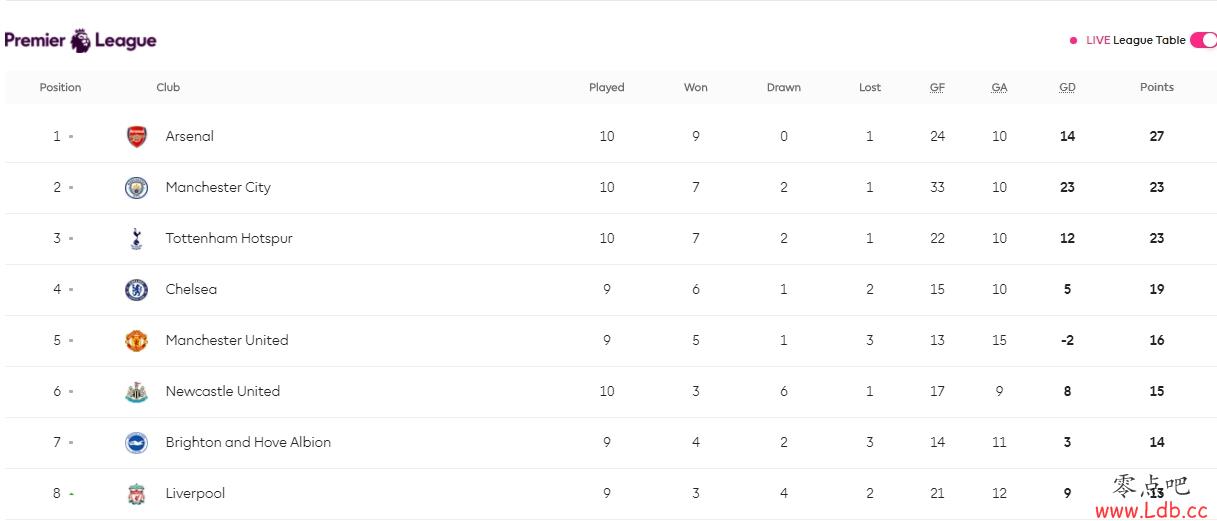Viewport: 1217px width, 521px height.
Task: Click the GD column header
Action: [1067, 87]
